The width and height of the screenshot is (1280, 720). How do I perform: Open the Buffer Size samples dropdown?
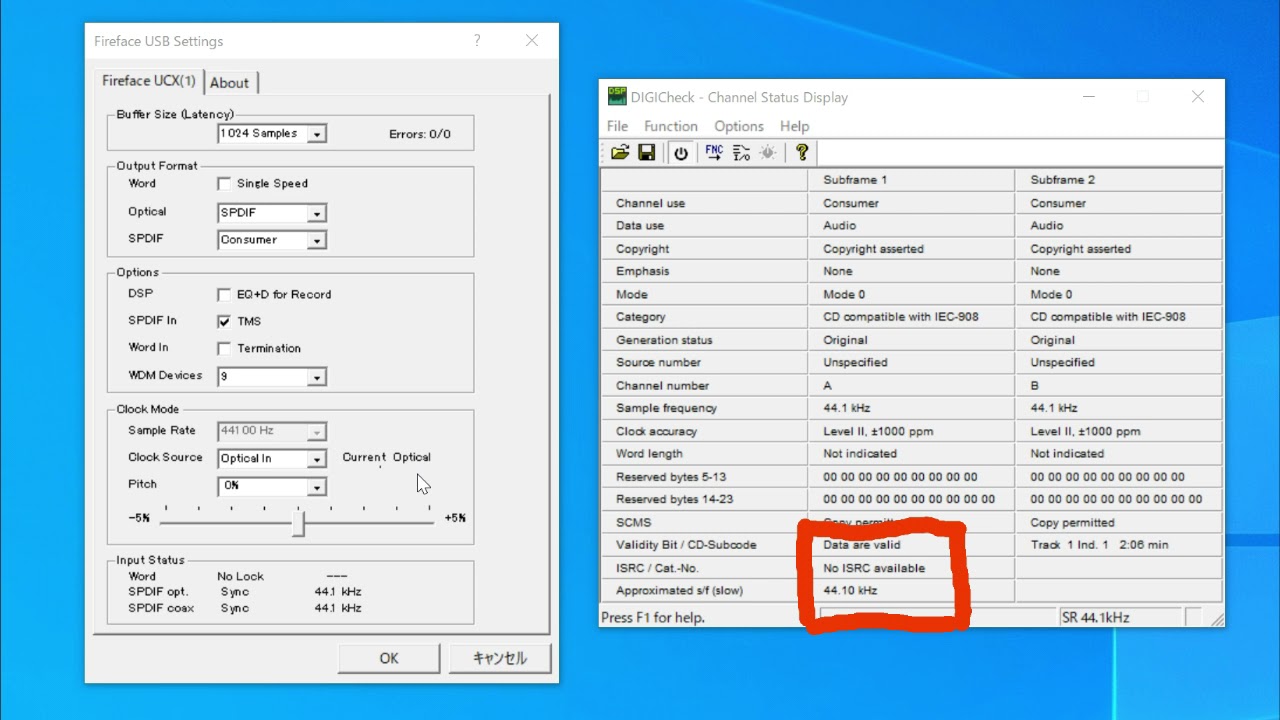click(316, 134)
